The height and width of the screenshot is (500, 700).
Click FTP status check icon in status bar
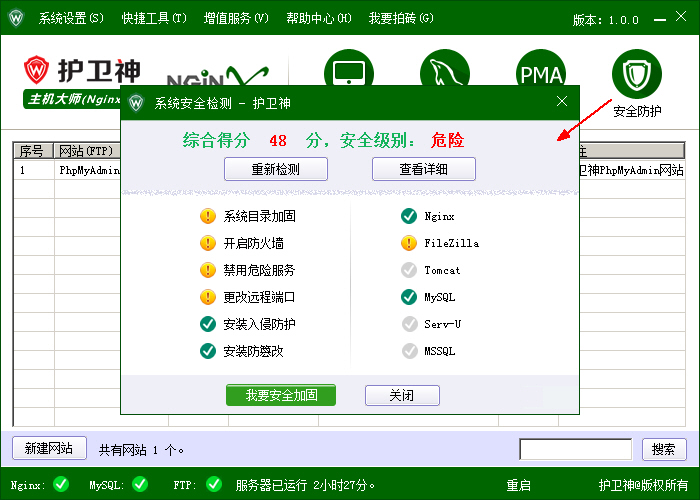(214, 484)
